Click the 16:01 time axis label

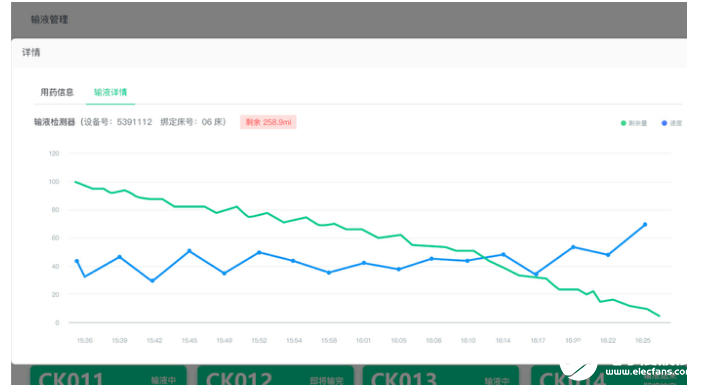(x=363, y=341)
